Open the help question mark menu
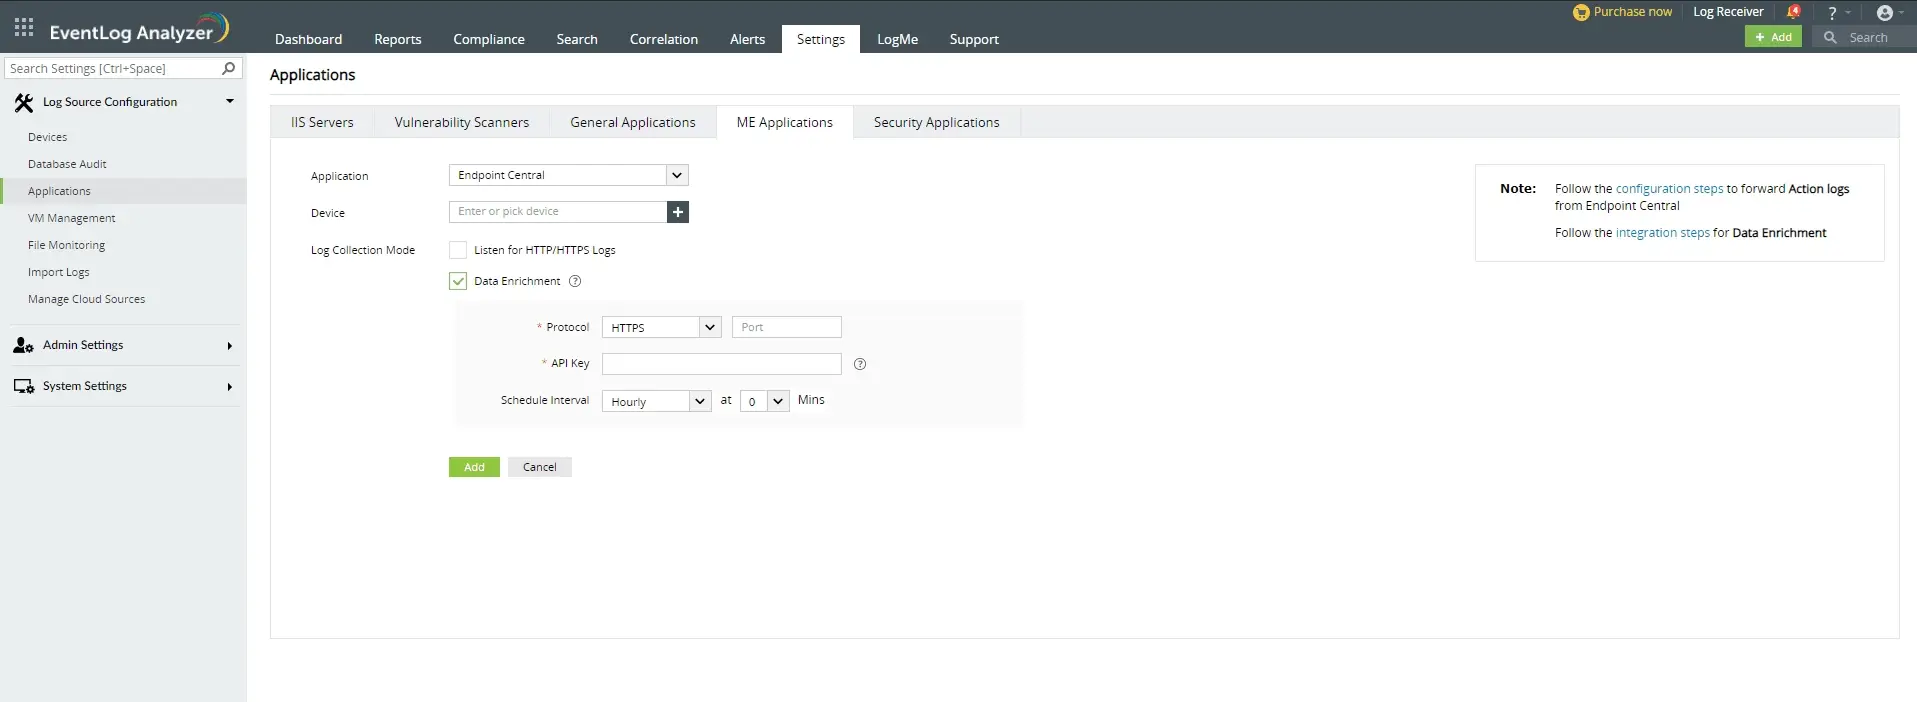This screenshot has width=1917, height=702. pos(1832,13)
